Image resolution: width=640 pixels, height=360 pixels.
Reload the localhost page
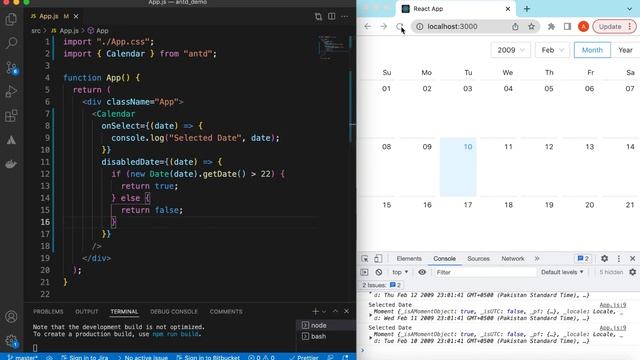point(400,27)
